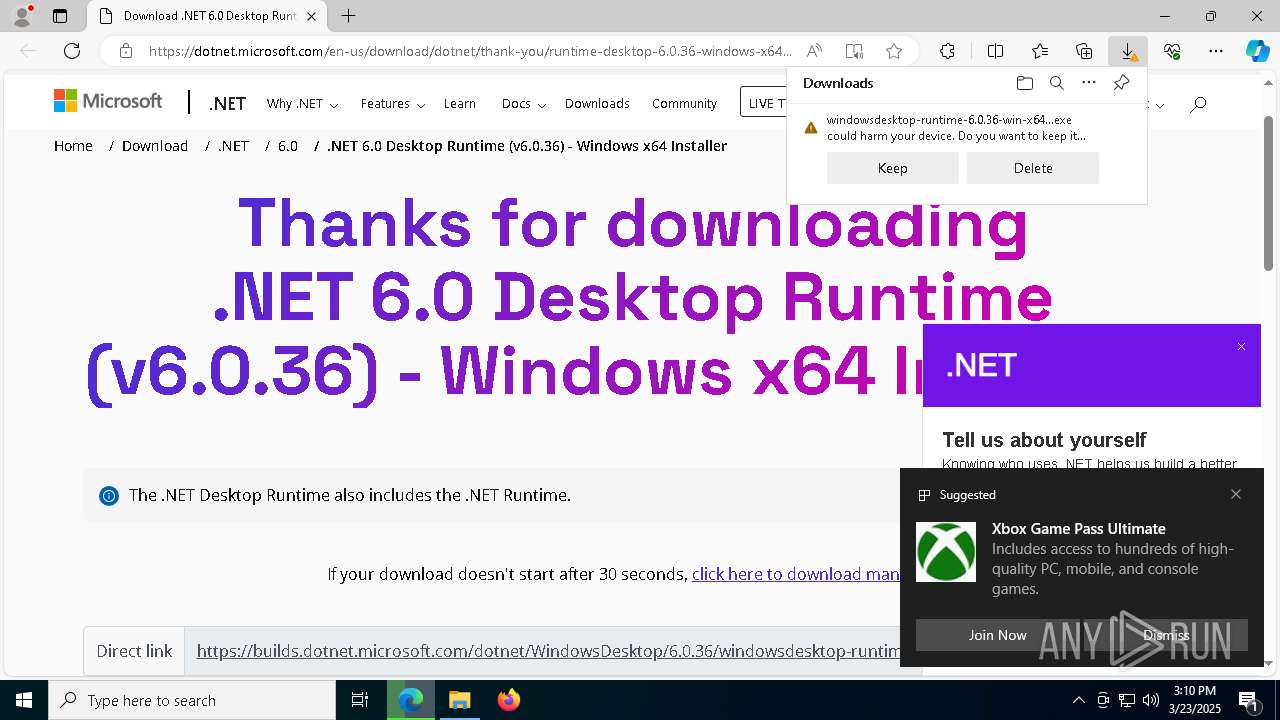
Task: Open the Edge profile icon
Action: 22,16
